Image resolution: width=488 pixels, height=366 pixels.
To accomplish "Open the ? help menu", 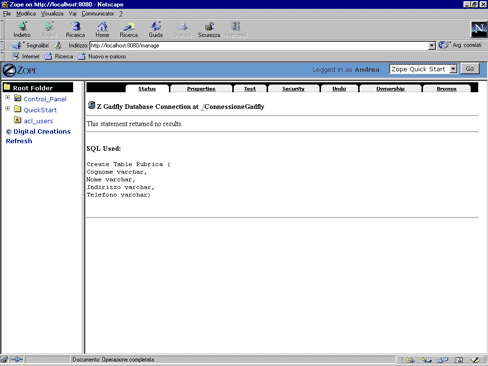I will click(x=121, y=14).
